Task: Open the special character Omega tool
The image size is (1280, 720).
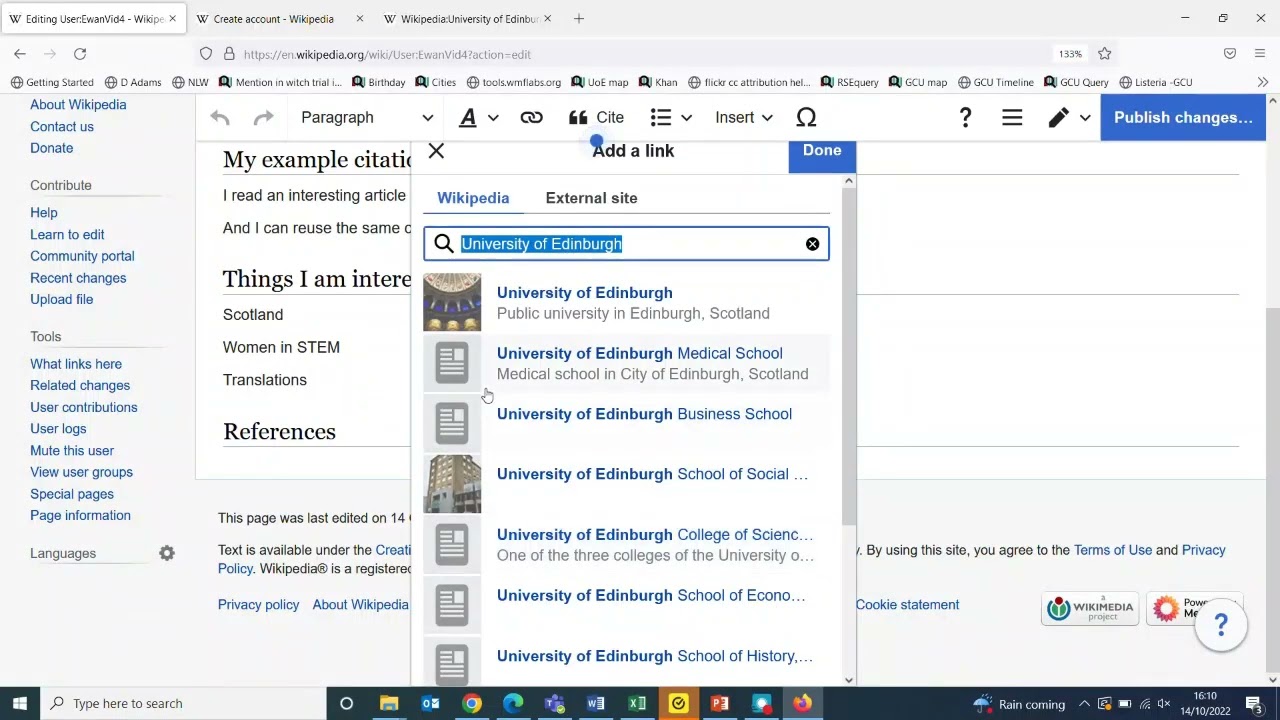Action: [x=806, y=118]
